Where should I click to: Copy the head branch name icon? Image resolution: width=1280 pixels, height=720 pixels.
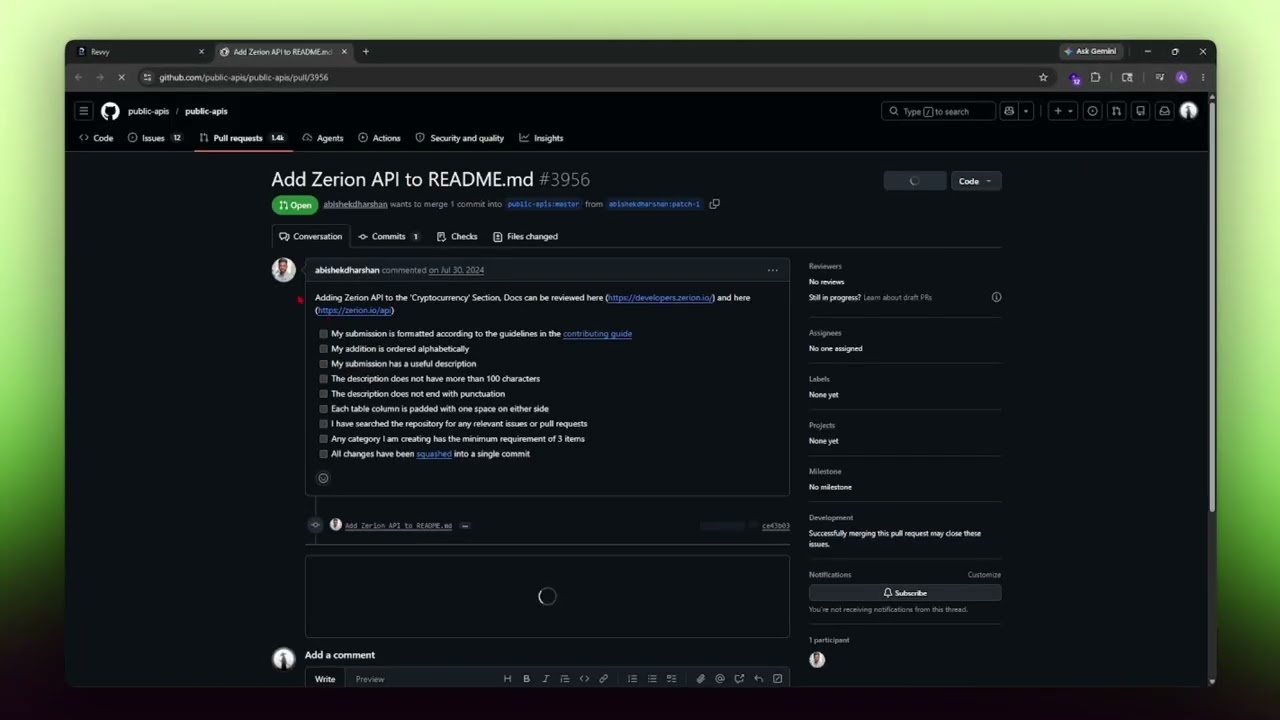pyautogui.click(x=714, y=204)
